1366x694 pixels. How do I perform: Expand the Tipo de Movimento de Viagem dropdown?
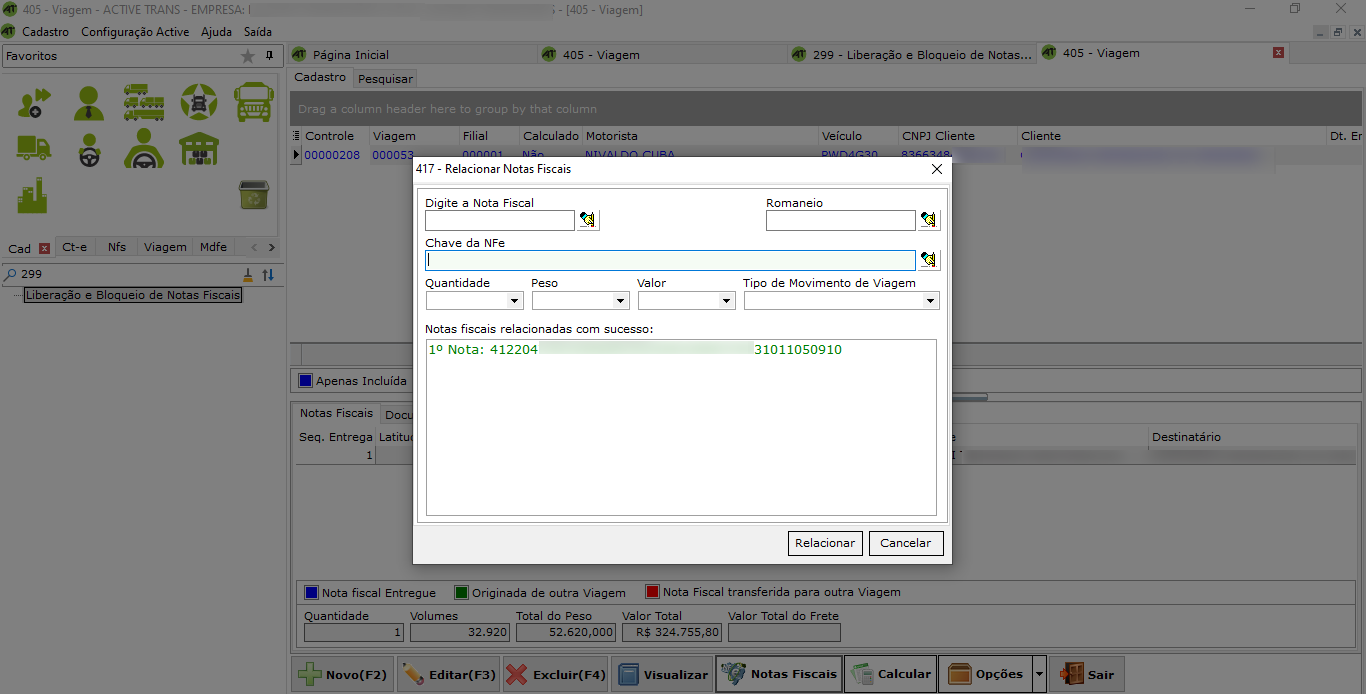click(930, 301)
